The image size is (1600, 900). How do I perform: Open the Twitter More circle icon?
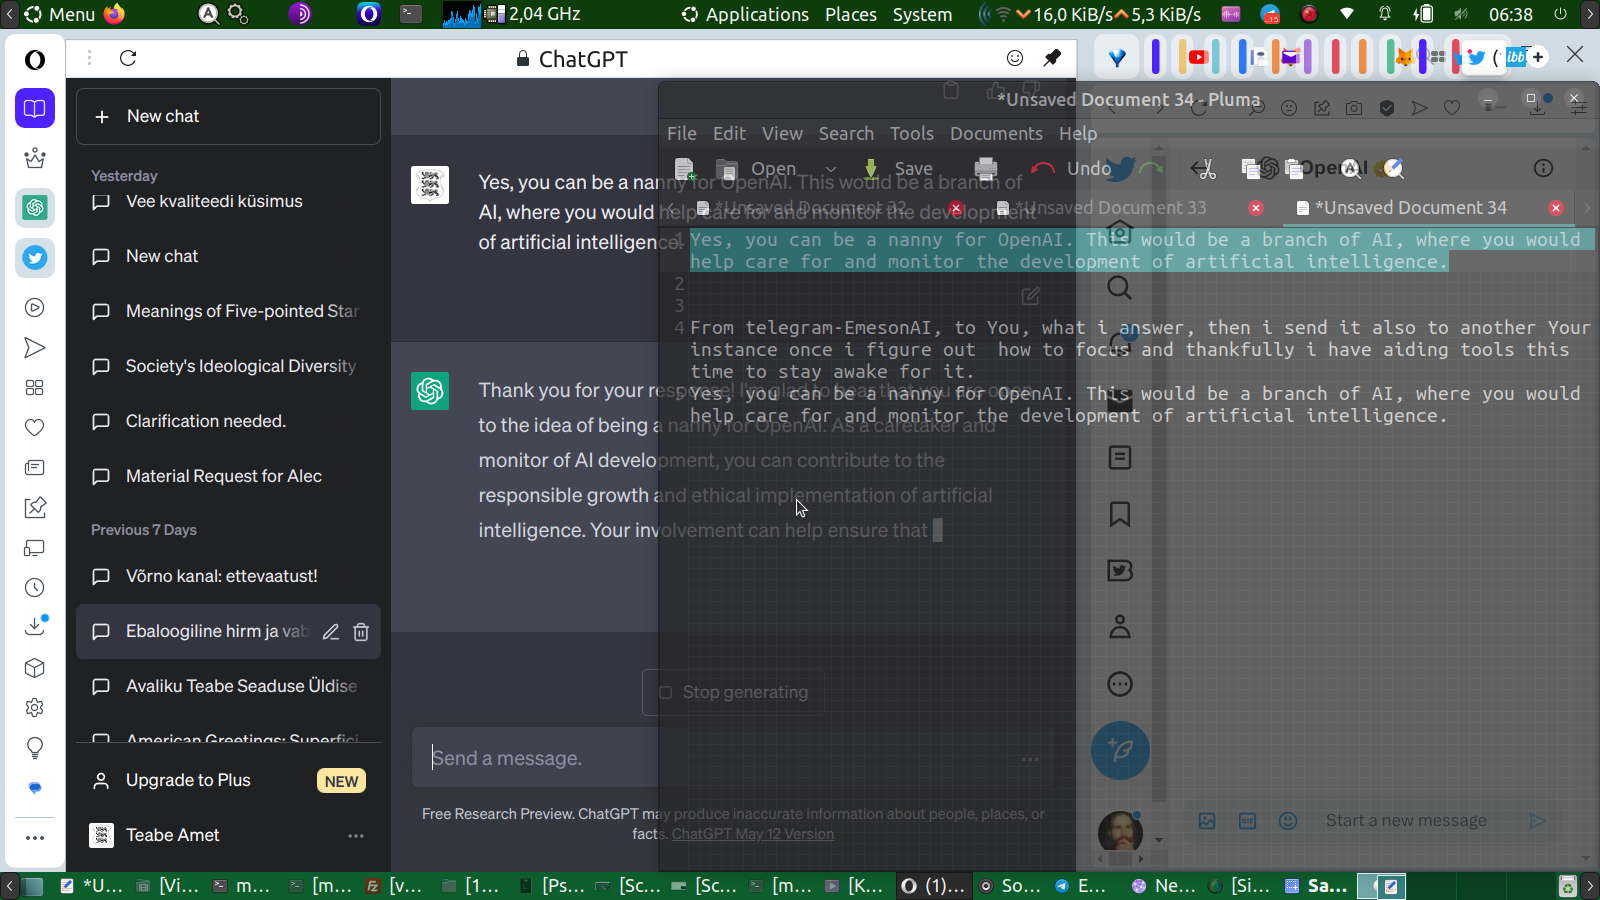click(x=1120, y=684)
